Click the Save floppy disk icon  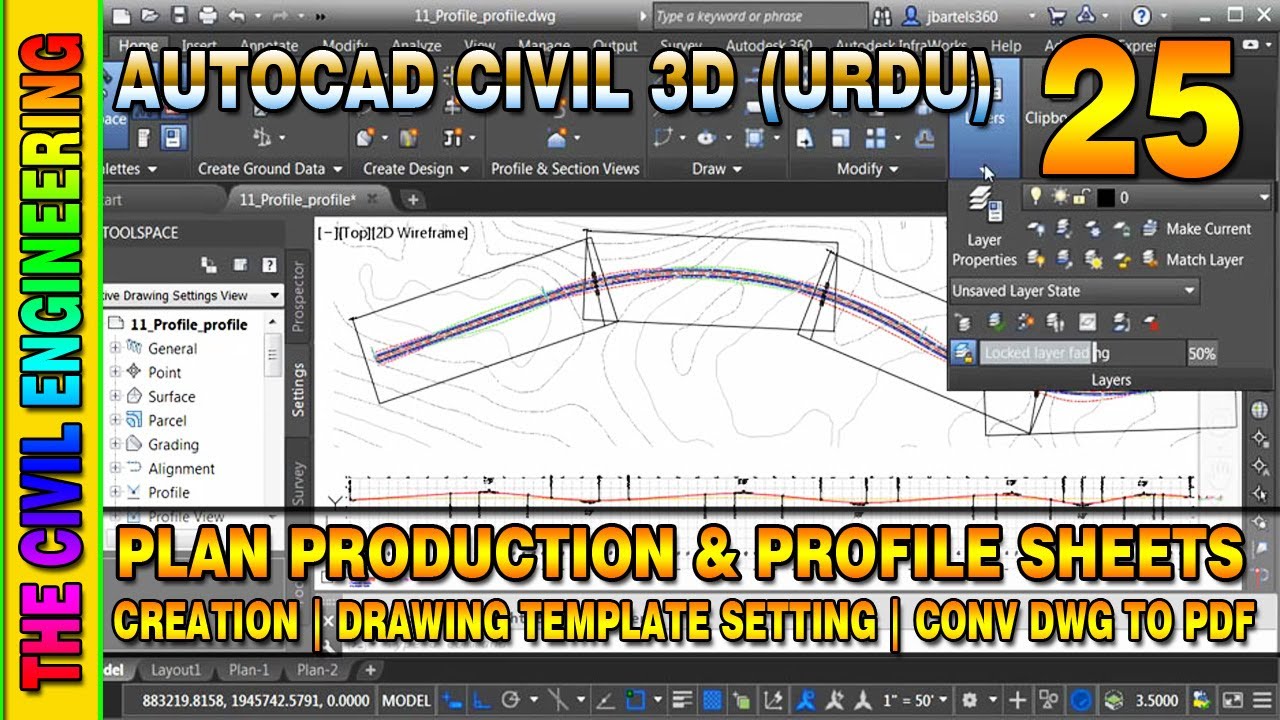coord(179,15)
